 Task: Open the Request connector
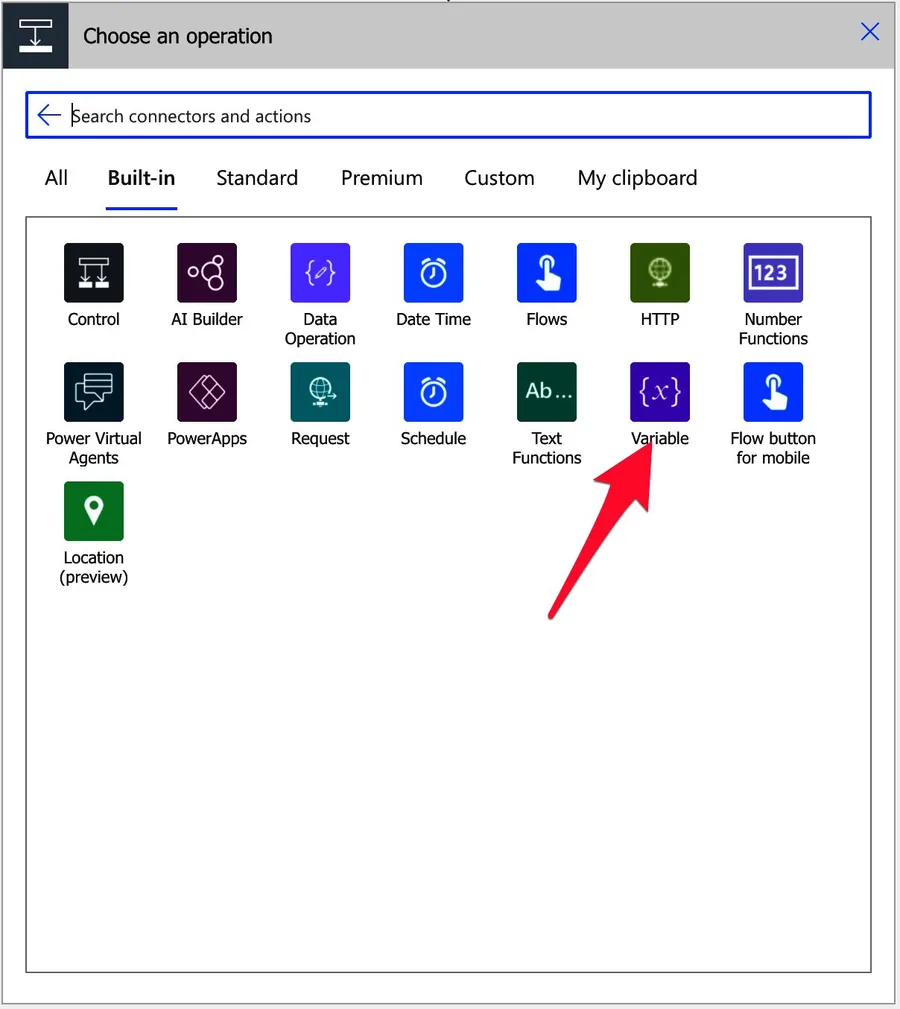pos(320,392)
